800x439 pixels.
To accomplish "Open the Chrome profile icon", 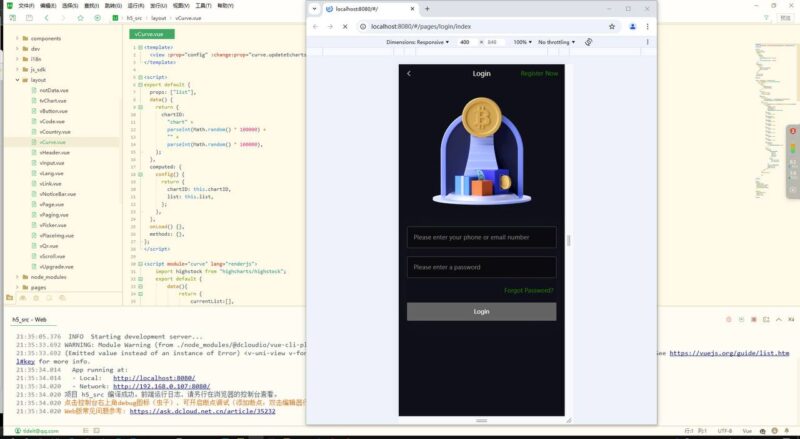I will click(632, 26).
